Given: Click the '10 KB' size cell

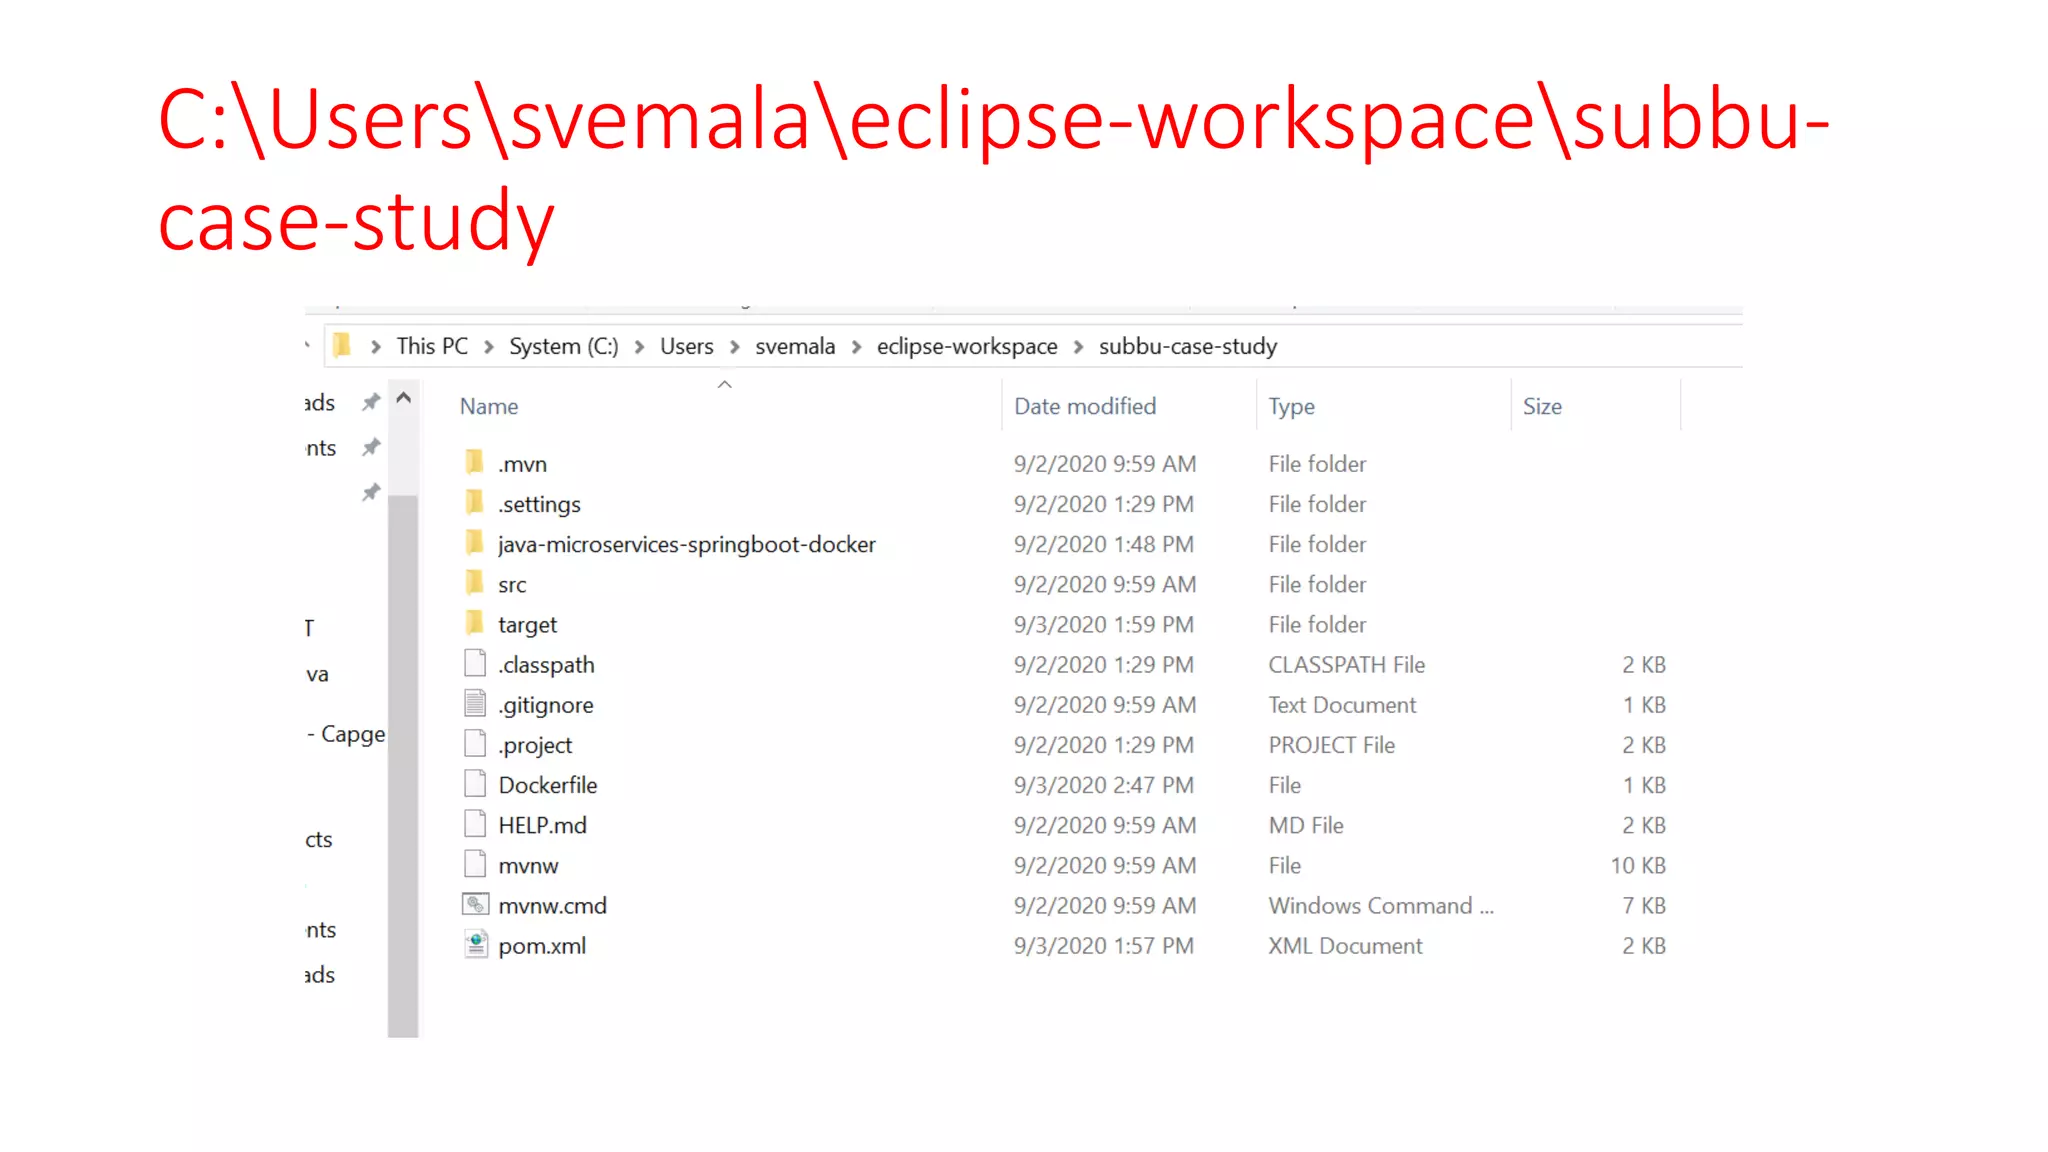Looking at the screenshot, I should [1638, 865].
